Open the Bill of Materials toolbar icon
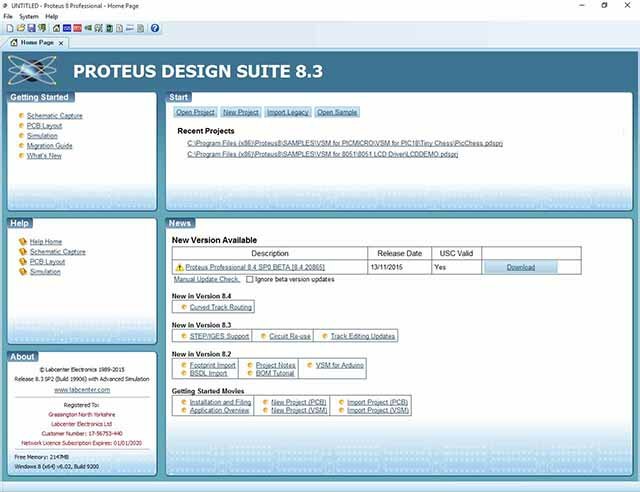The width and height of the screenshot is (640, 492). tap(120, 28)
